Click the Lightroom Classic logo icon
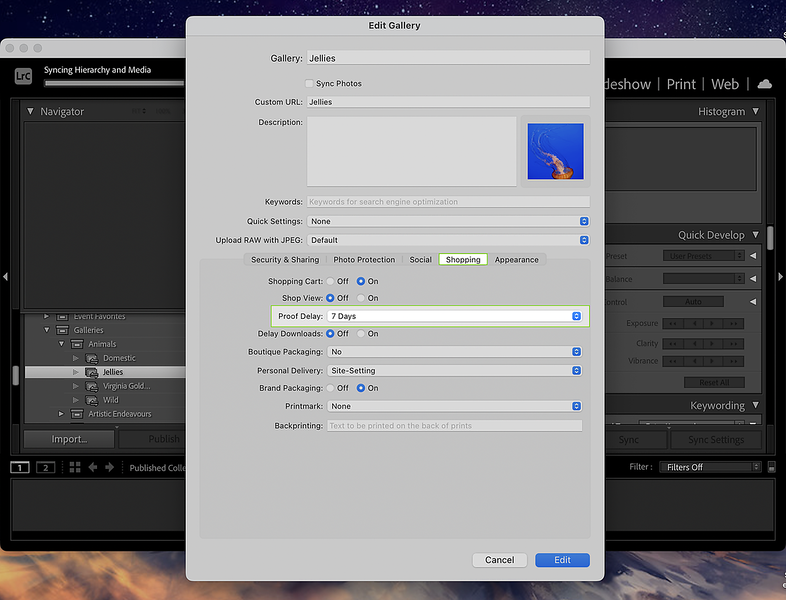The image size is (786, 600). pos(23,76)
